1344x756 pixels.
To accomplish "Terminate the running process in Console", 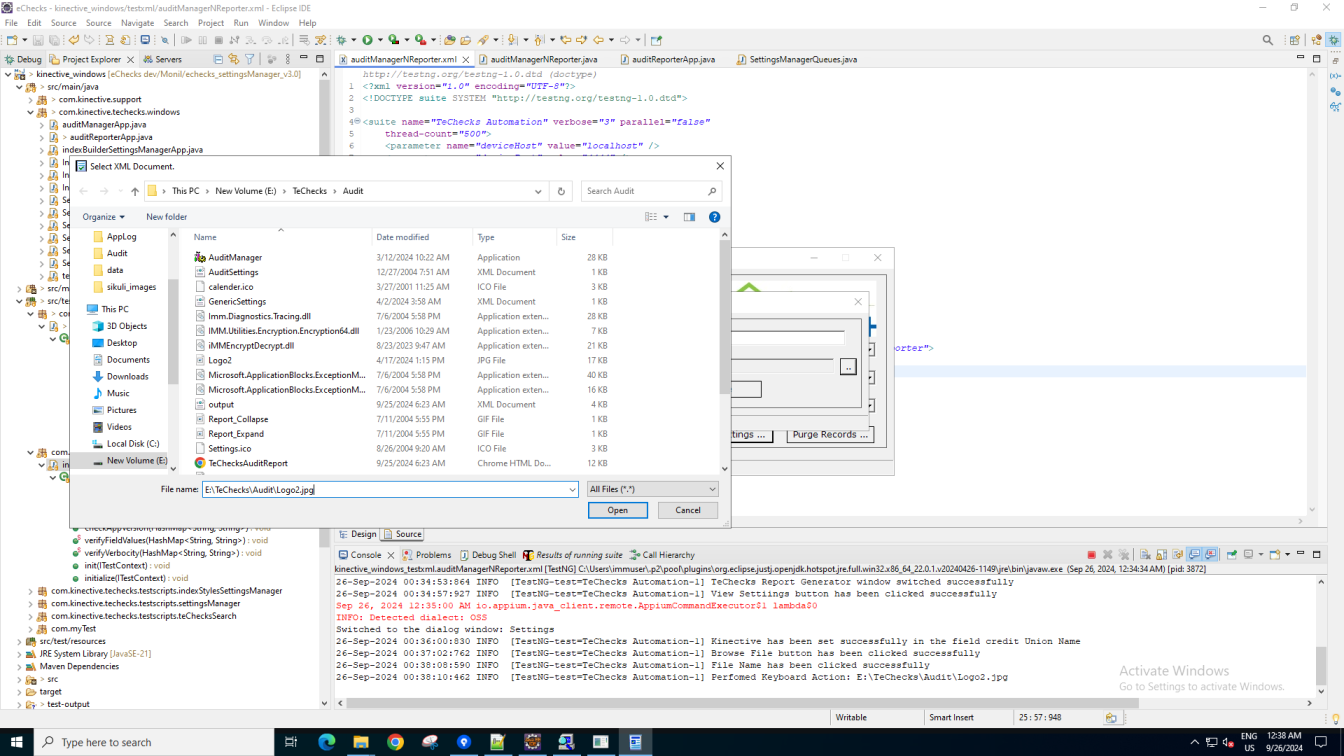I will [x=1091, y=554].
